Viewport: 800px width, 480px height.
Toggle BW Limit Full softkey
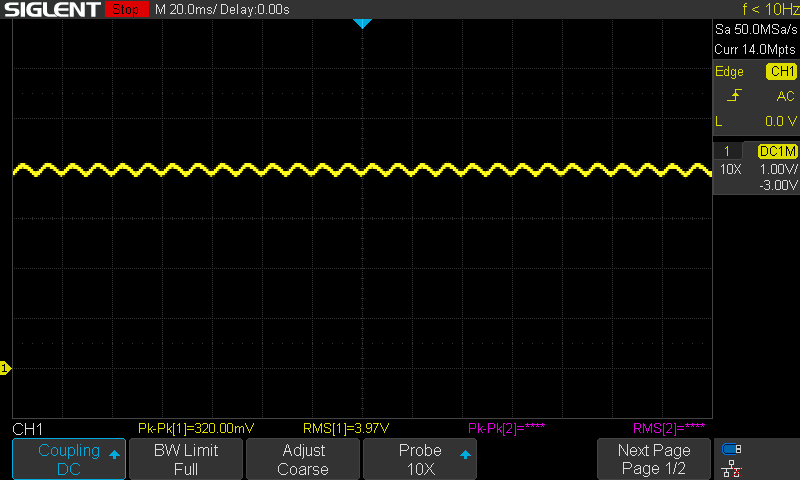185,459
